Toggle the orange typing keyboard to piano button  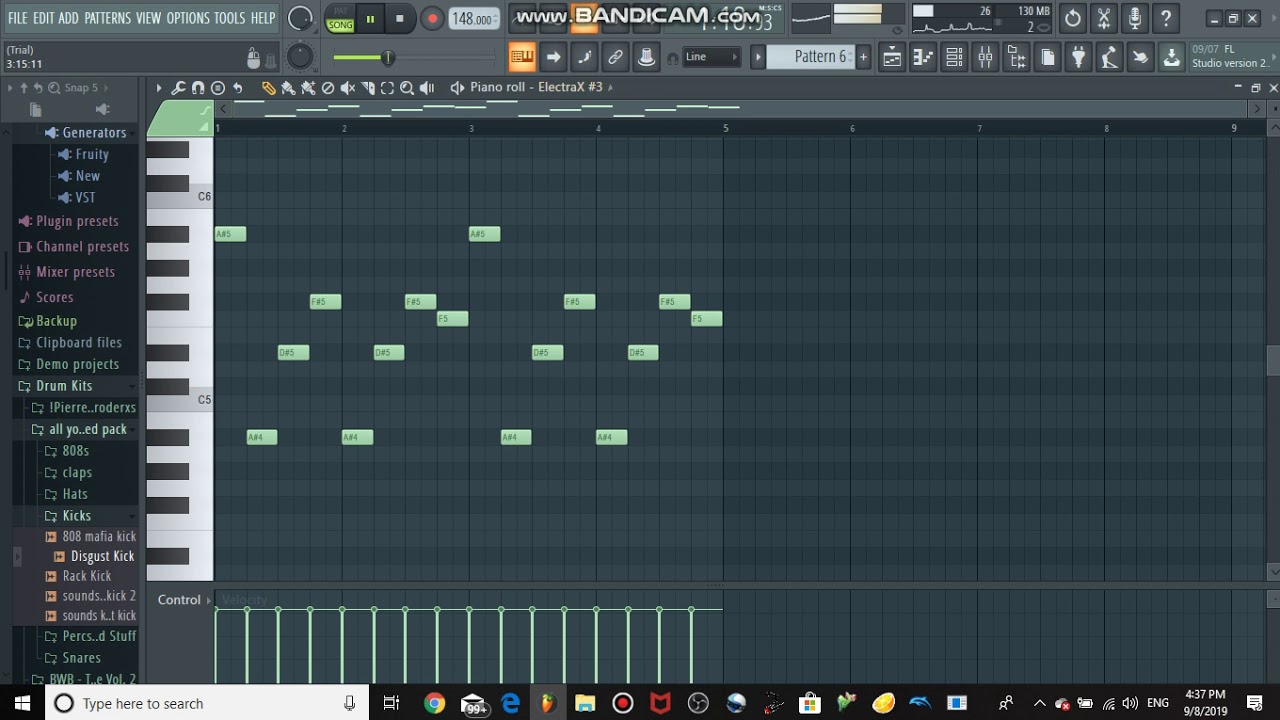[521, 57]
